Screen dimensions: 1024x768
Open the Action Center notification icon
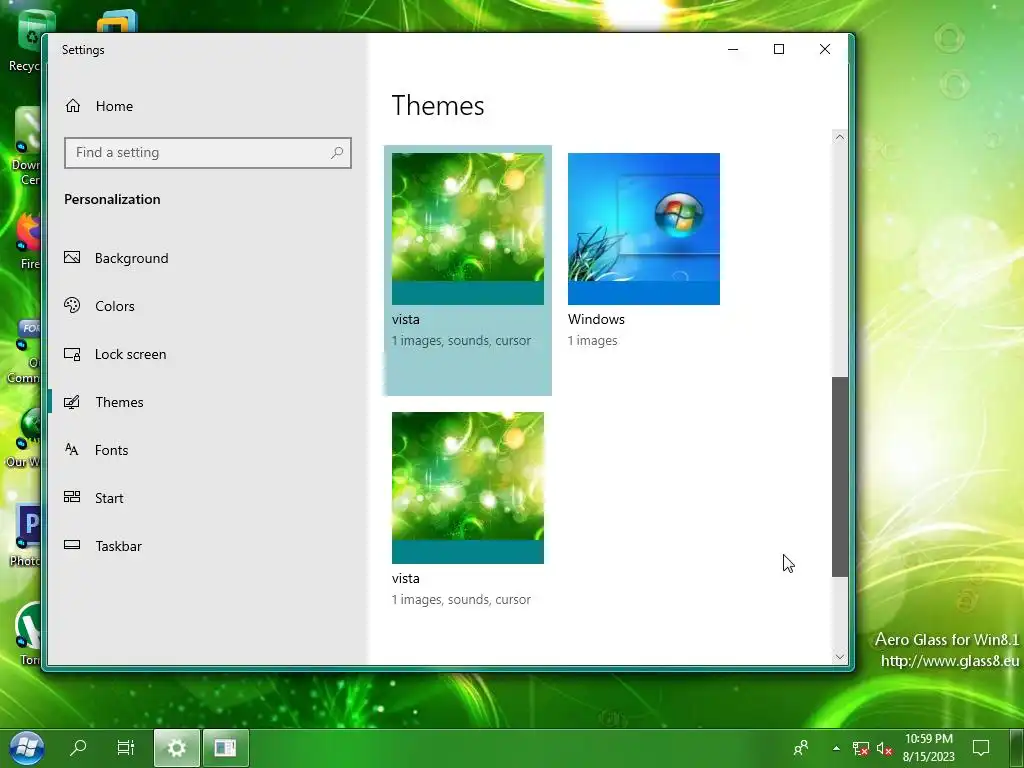click(981, 748)
